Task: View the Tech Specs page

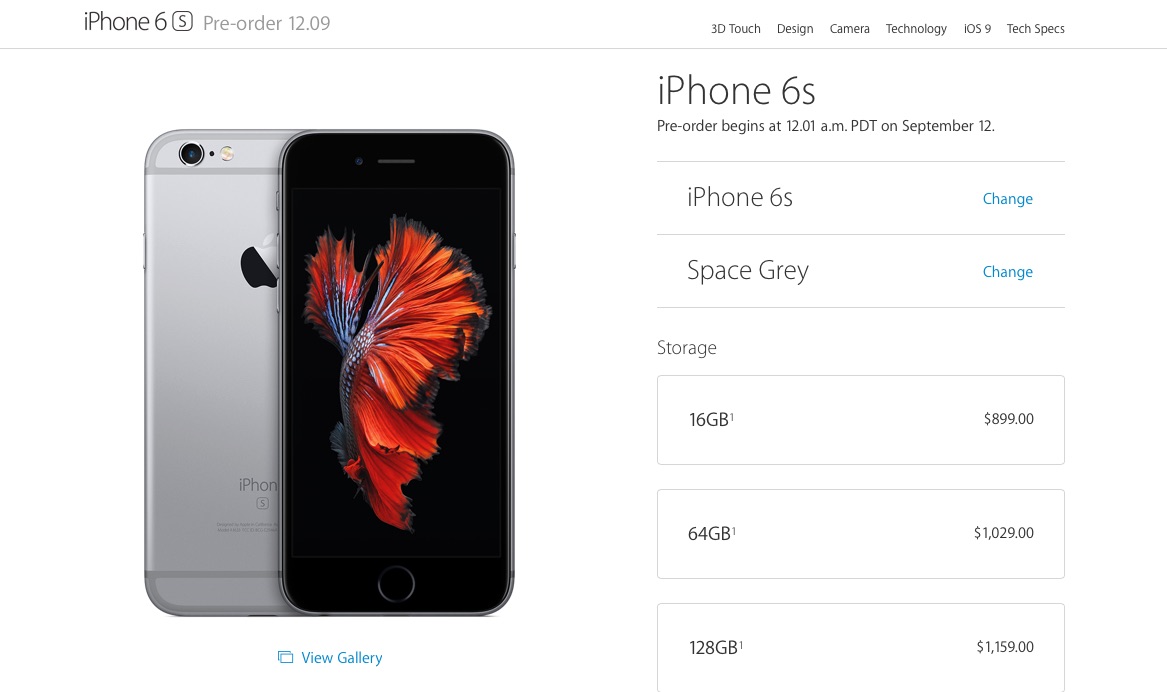Action: pos(1035,29)
